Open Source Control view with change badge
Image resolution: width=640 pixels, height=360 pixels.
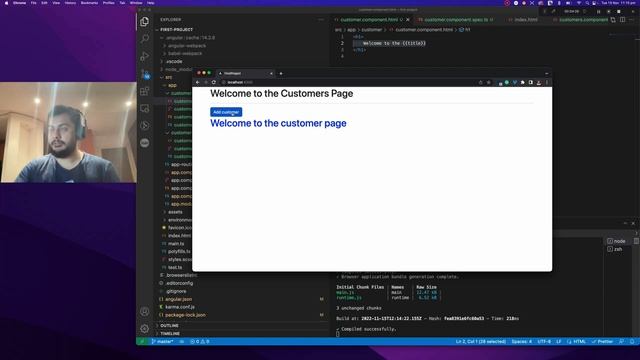pos(145,74)
